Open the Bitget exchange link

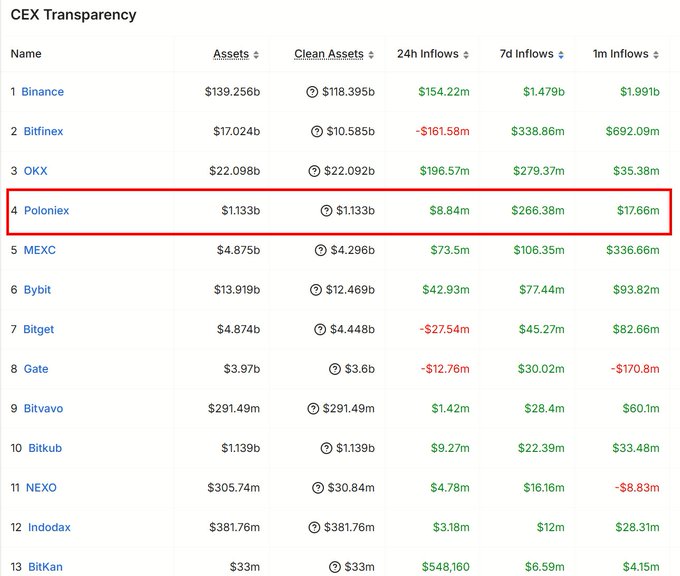[39, 330]
